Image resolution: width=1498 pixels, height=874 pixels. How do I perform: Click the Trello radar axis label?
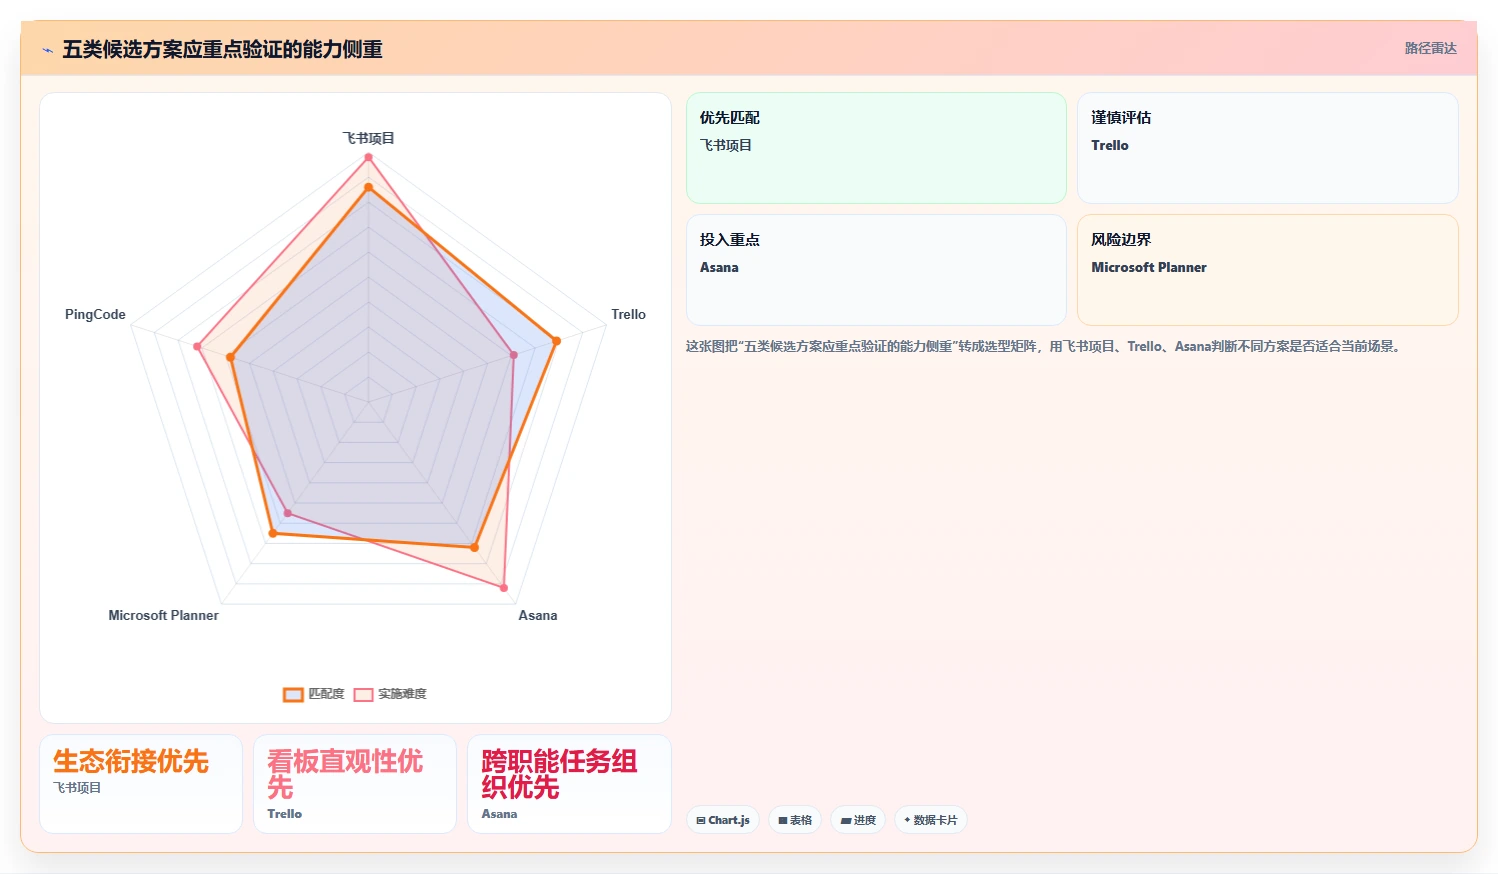628,314
